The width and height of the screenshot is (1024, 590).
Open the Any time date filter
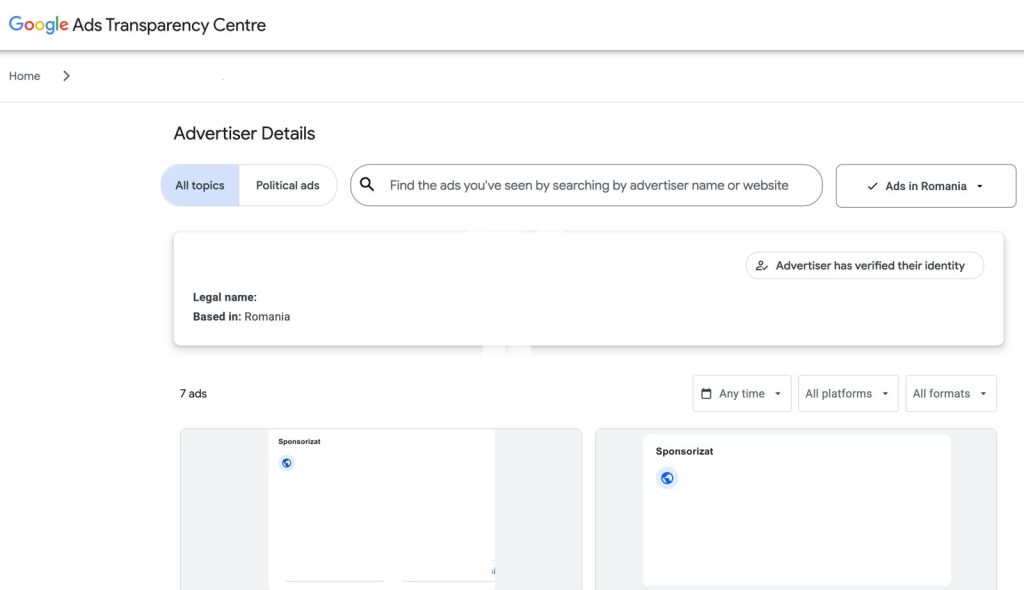pos(742,393)
